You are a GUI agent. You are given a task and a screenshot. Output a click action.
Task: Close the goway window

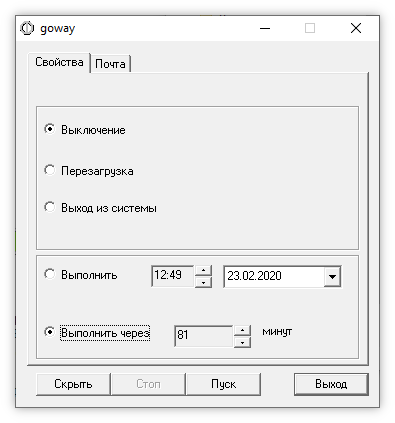click(356, 28)
